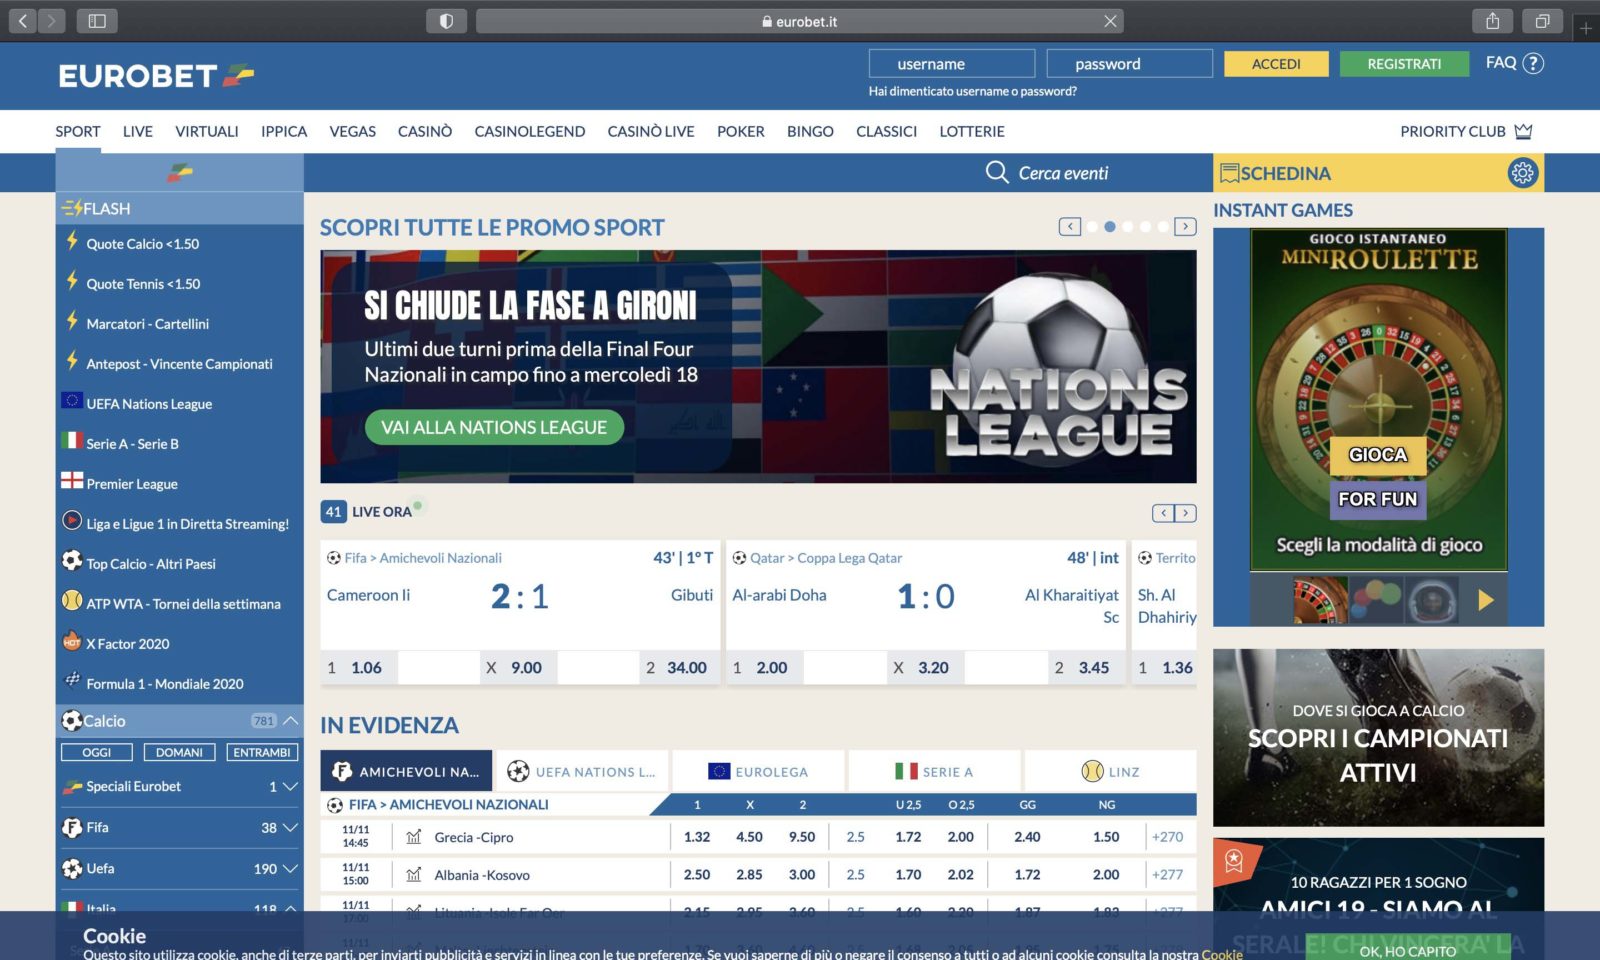
Task: Collapse the Calcio sports section
Action: [290, 720]
